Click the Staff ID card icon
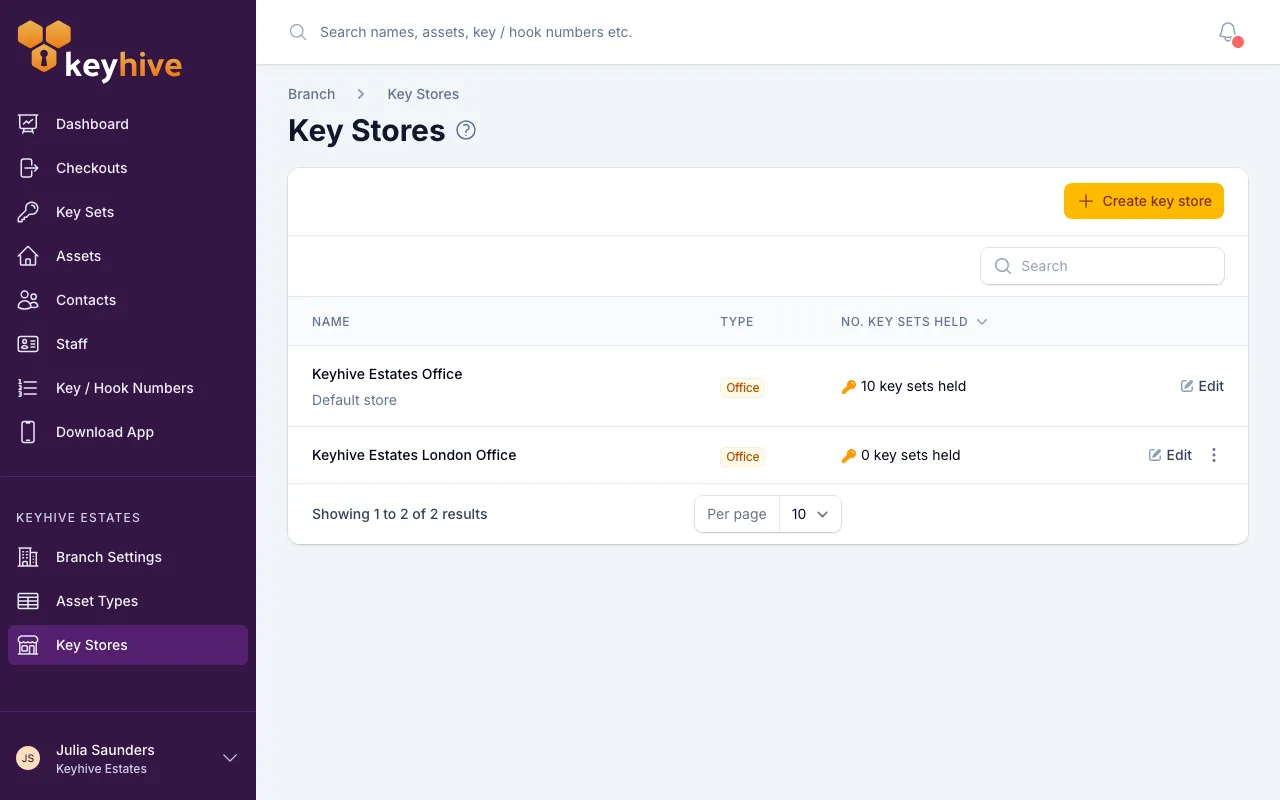Image resolution: width=1280 pixels, height=800 pixels. pyautogui.click(x=28, y=344)
